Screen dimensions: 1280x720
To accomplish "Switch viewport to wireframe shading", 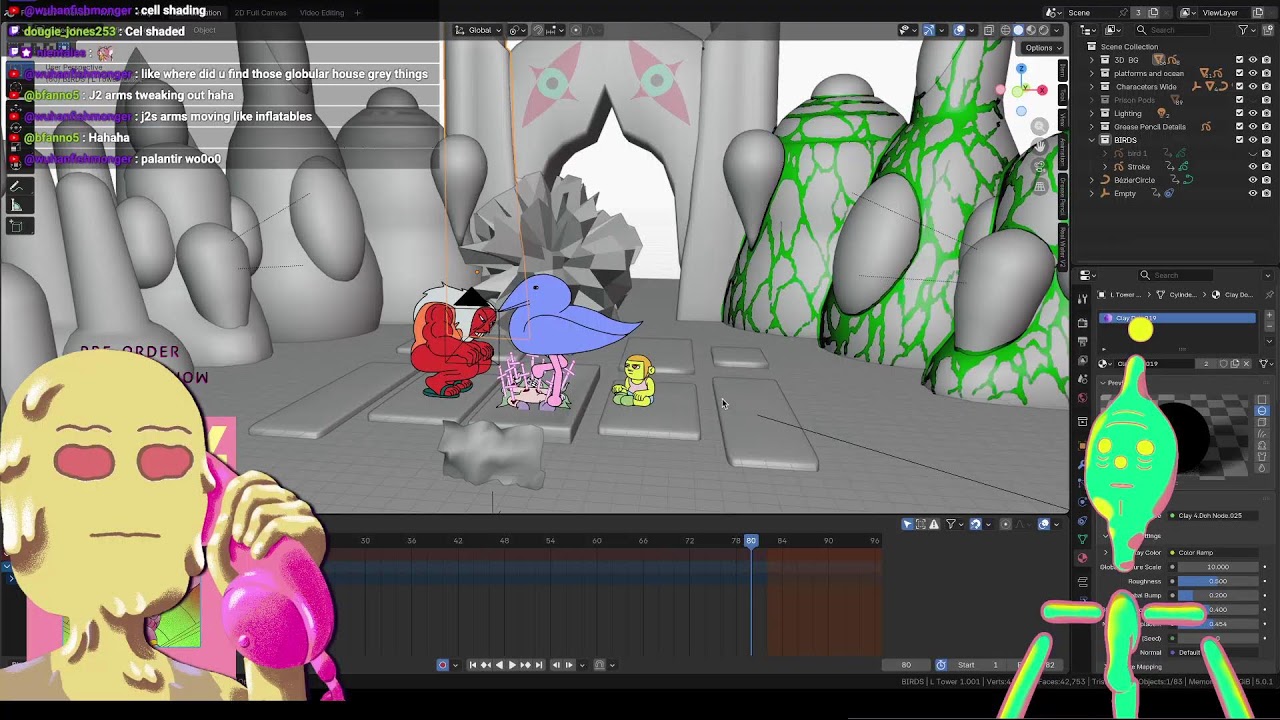I will pyautogui.click(x=1005, y=30).
